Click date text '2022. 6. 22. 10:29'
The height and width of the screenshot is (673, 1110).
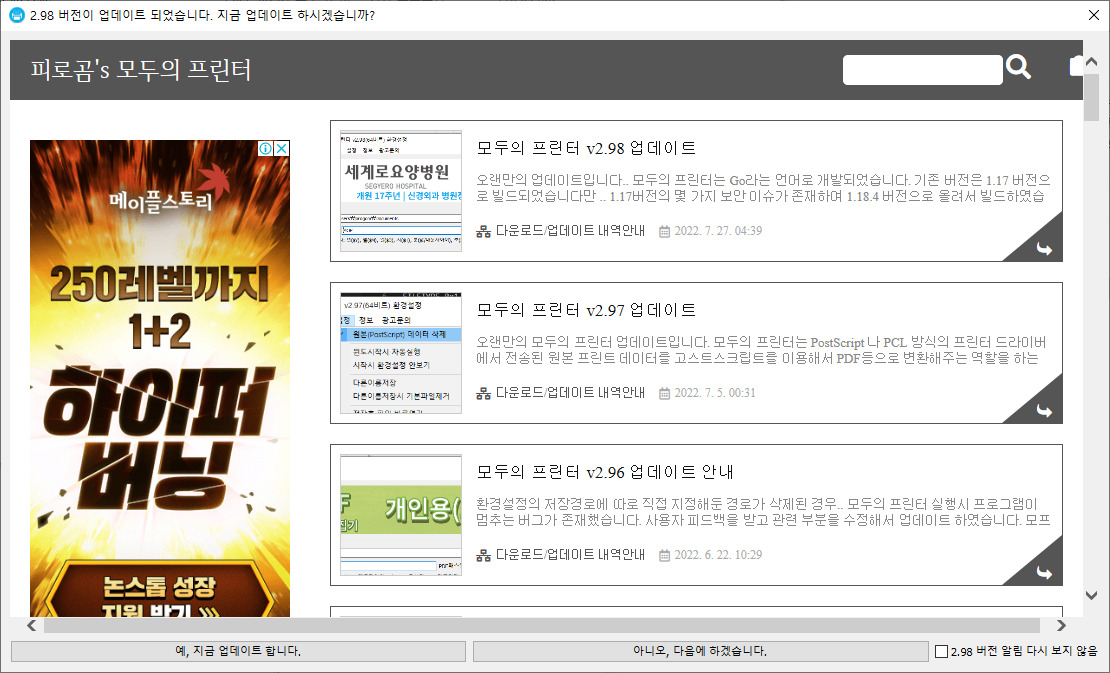718,555
